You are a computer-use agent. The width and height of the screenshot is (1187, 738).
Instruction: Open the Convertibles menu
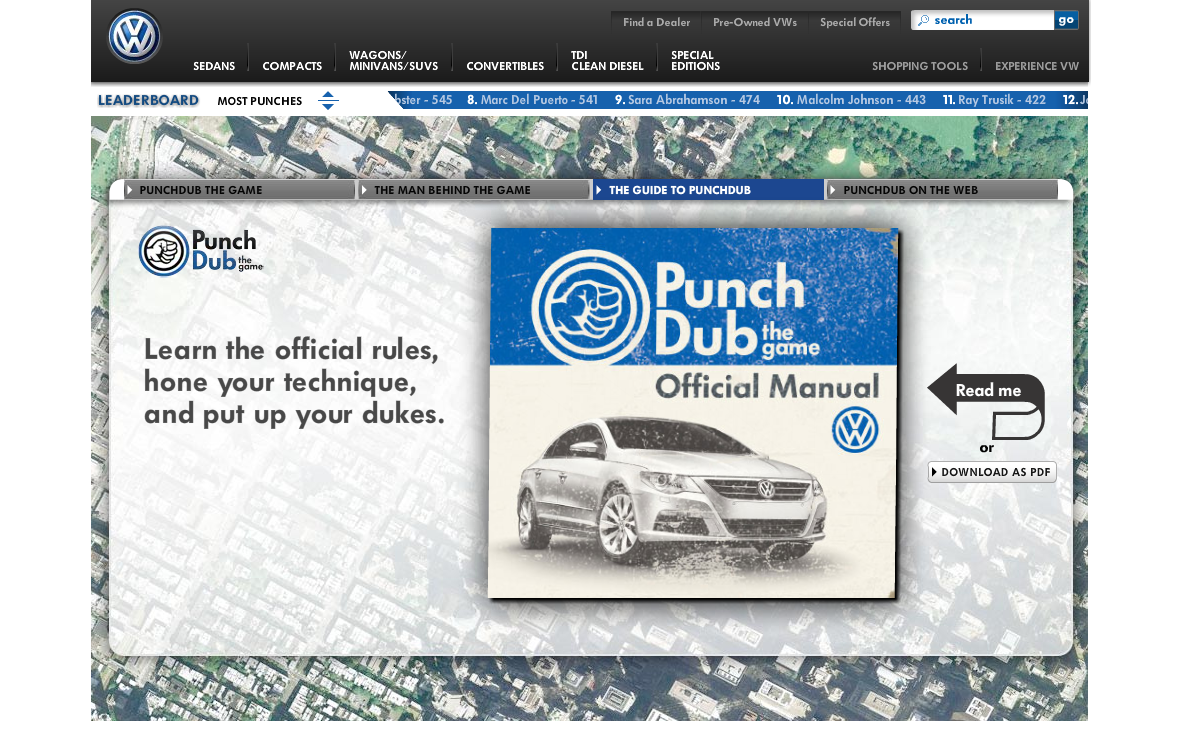pos(505,66)
